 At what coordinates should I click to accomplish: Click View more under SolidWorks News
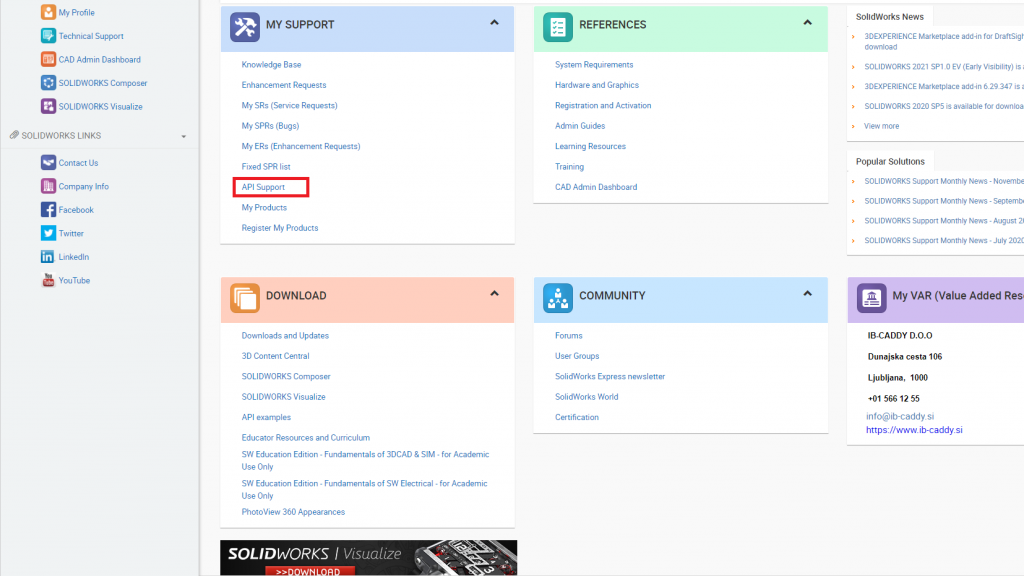[880, 126]
